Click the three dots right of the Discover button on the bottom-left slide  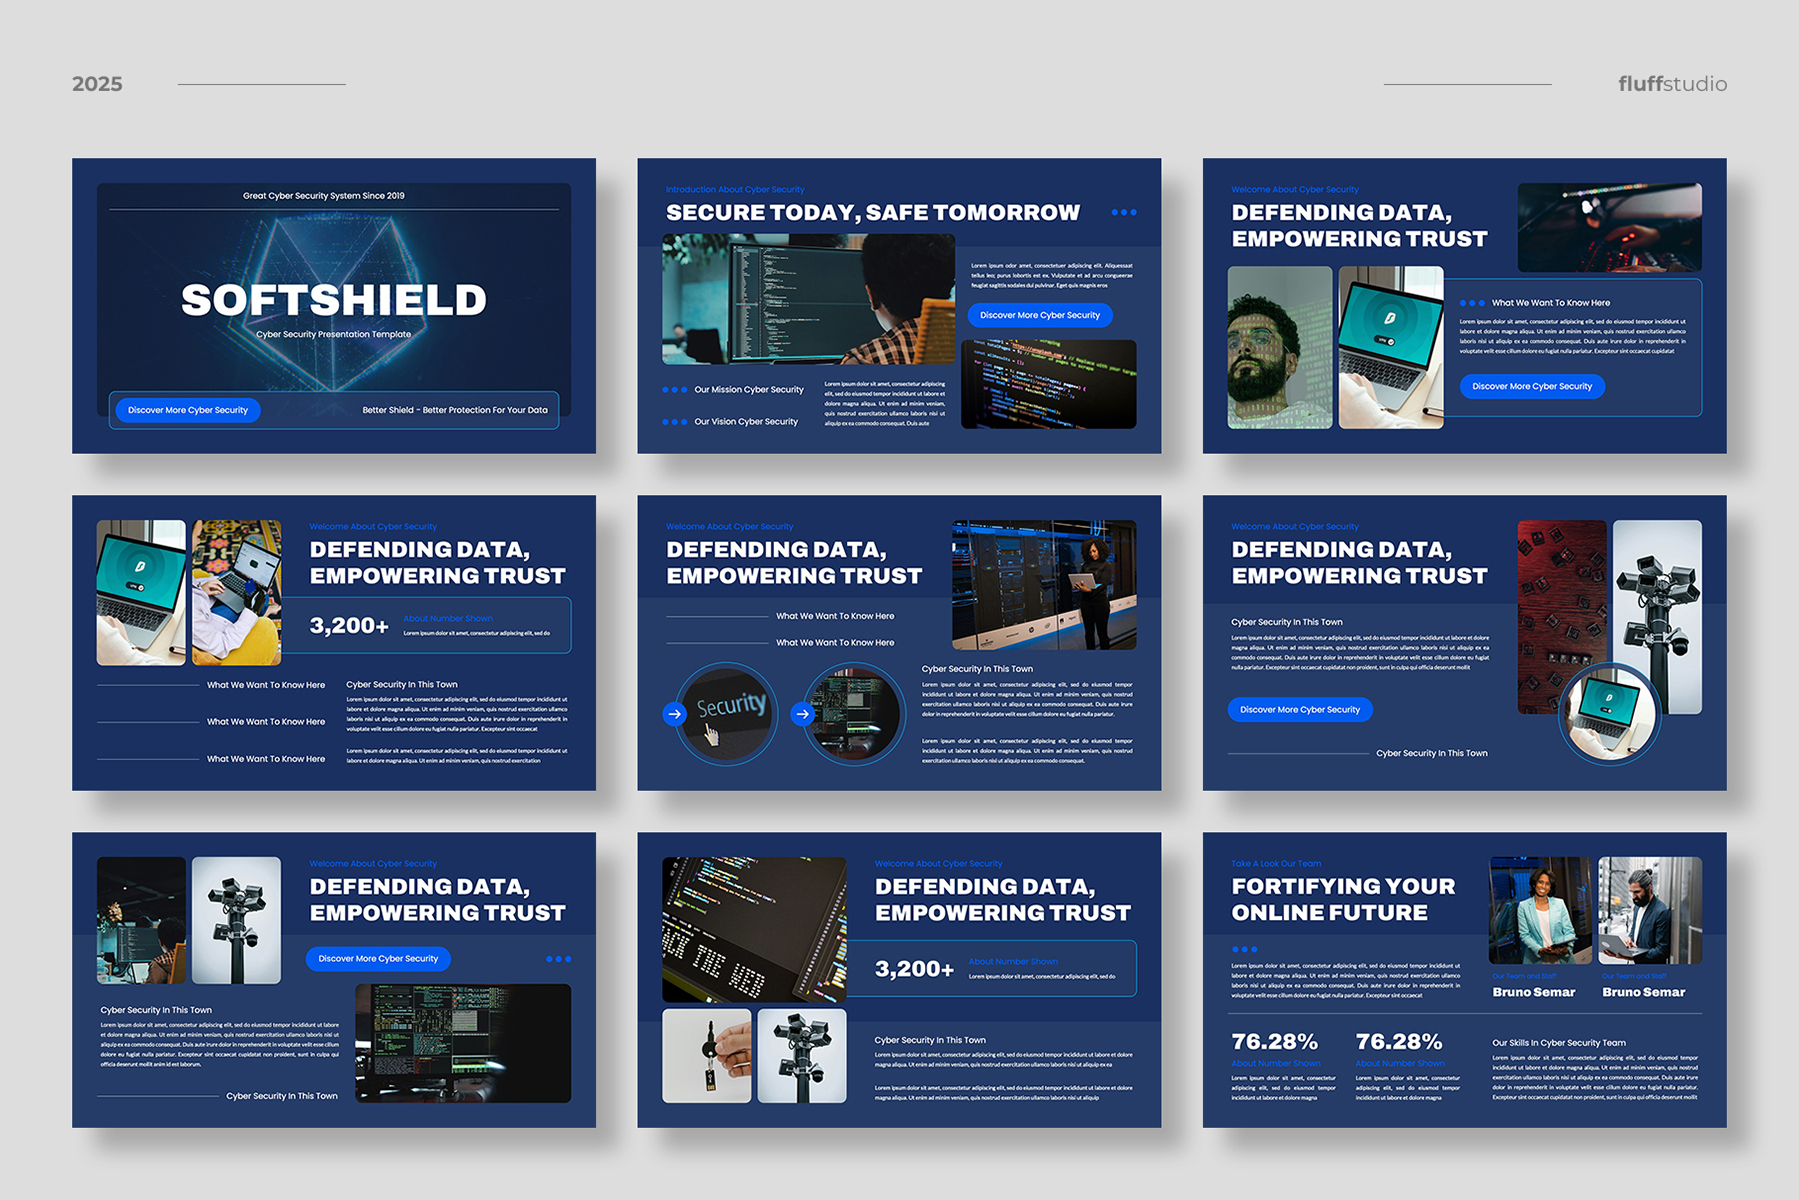click(x=558, y=959)
